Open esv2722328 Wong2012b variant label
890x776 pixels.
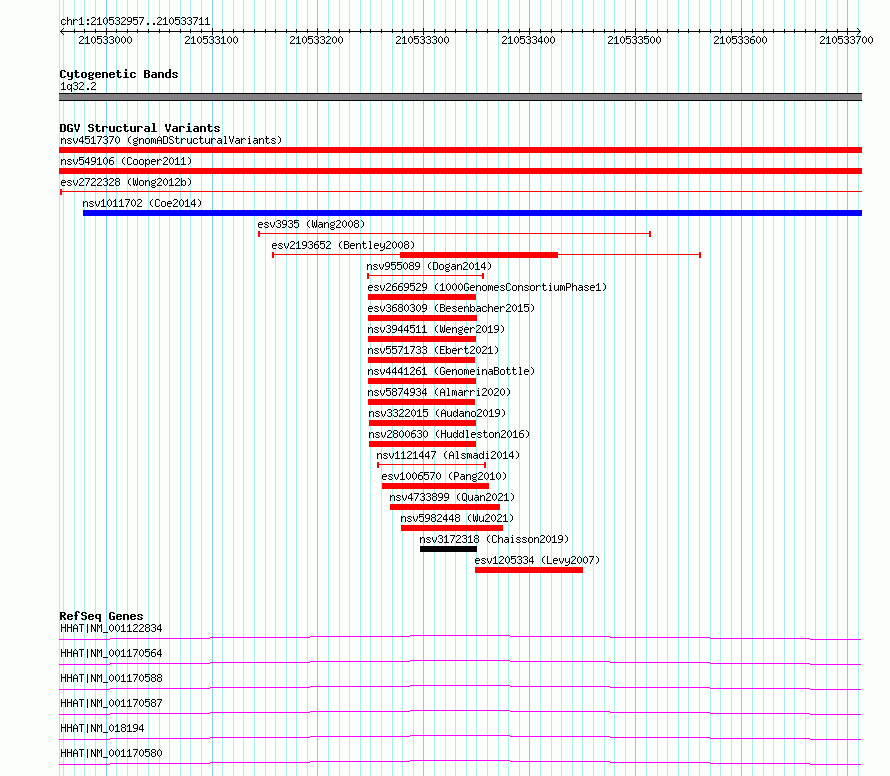tap(126, 182)
